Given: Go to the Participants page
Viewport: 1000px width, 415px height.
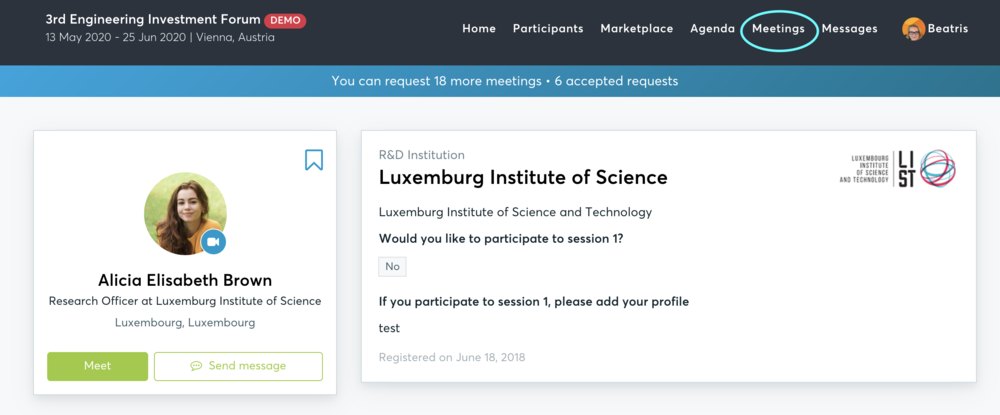Looking at the screenshot, I should (548, 29).
